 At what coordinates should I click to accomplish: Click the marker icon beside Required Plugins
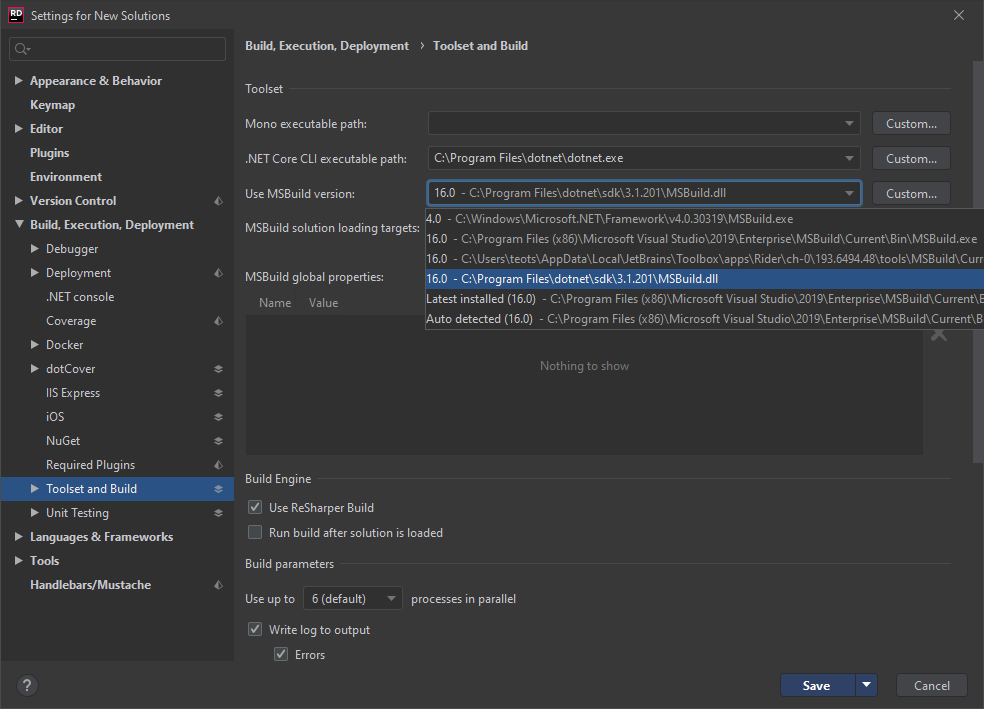pos(218,465)
